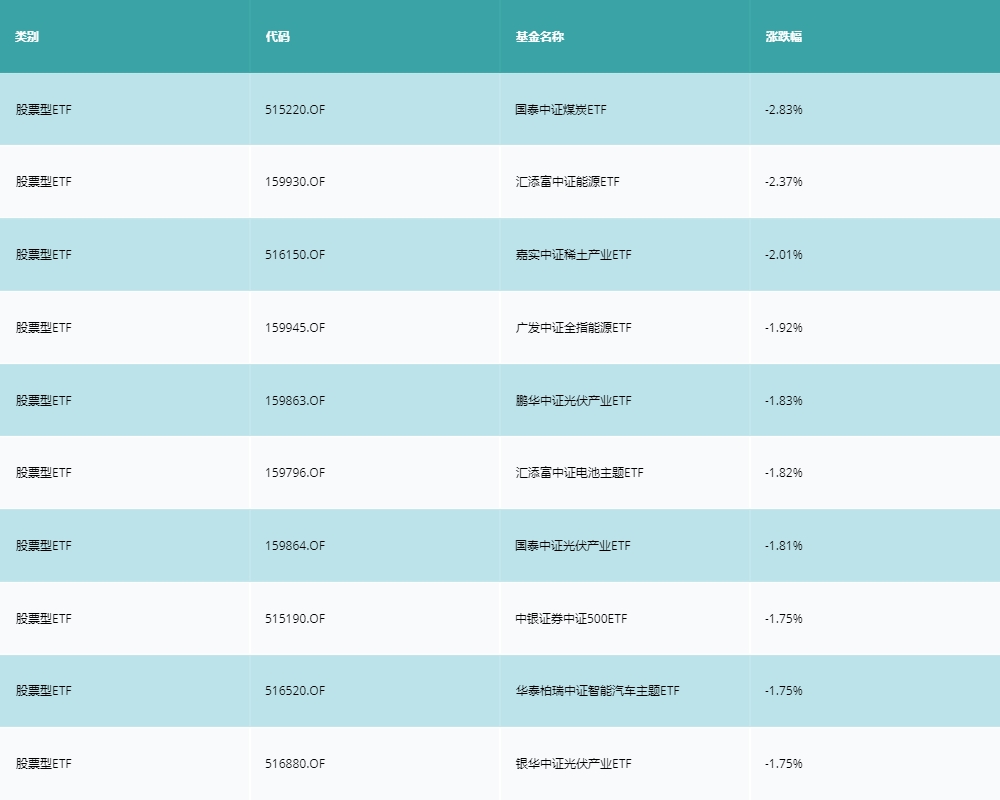Click fund name 中银证券中证500ETF
The image size is (1000, 800).
(571, 619)
